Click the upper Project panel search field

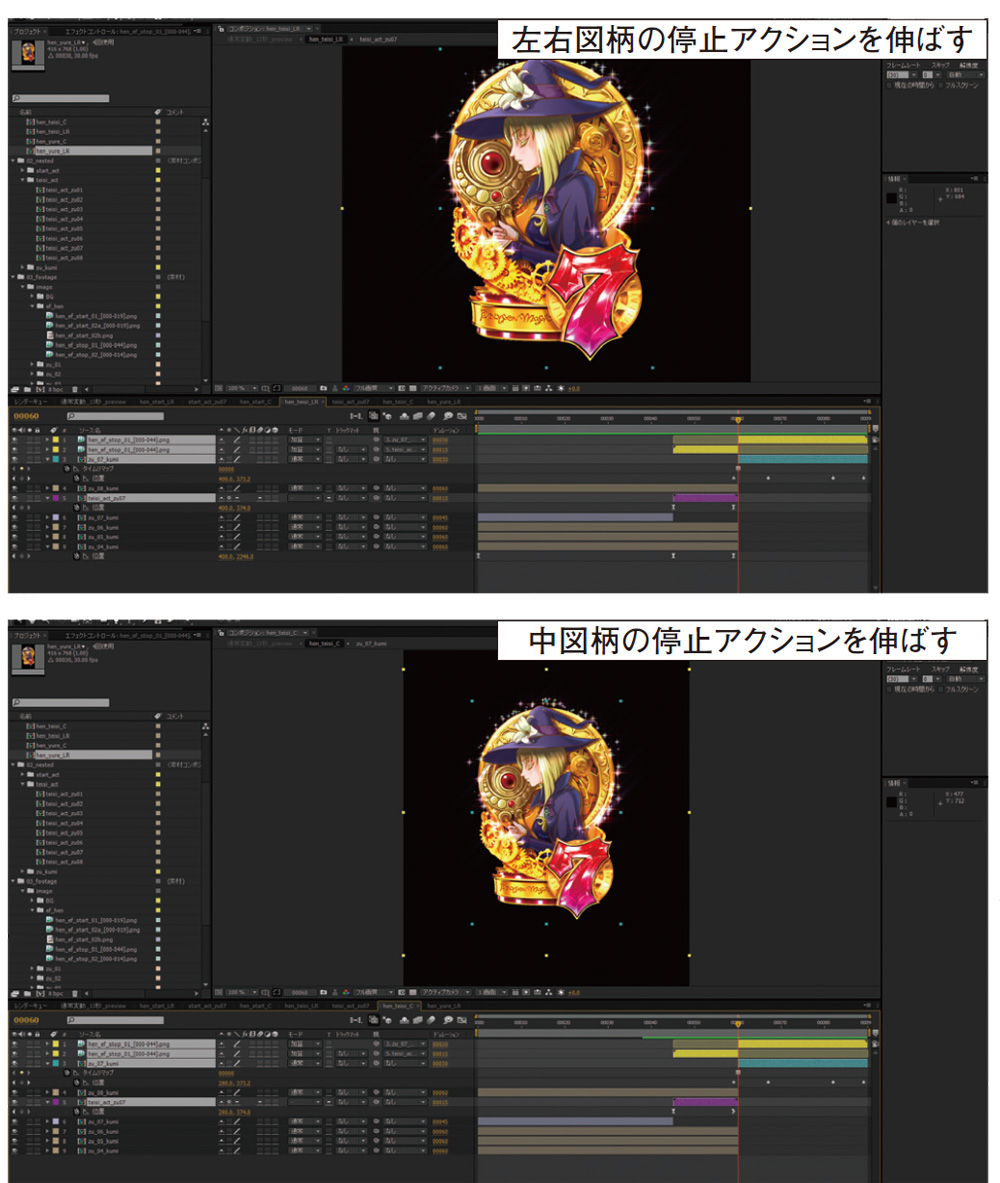click(61, 98)
